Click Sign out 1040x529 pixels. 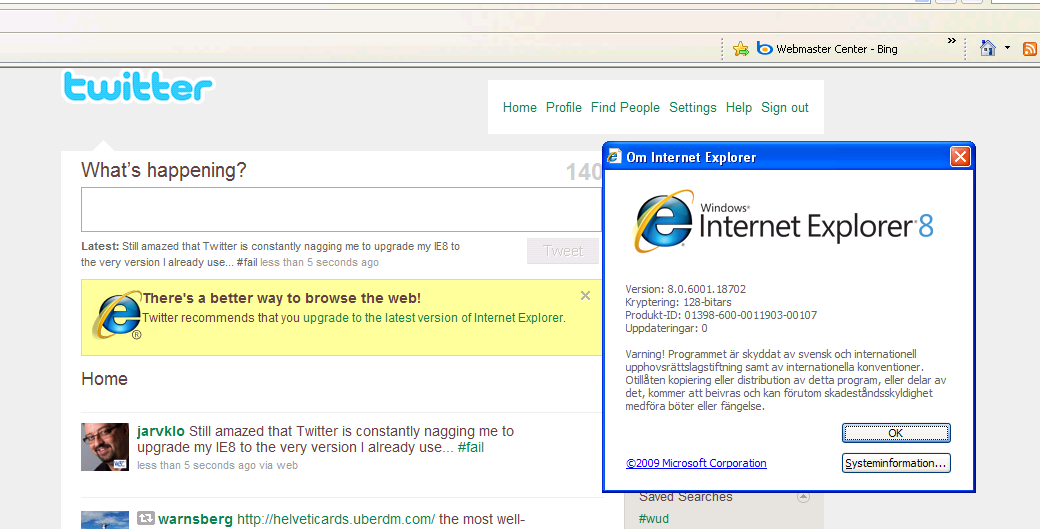[785, 107]
